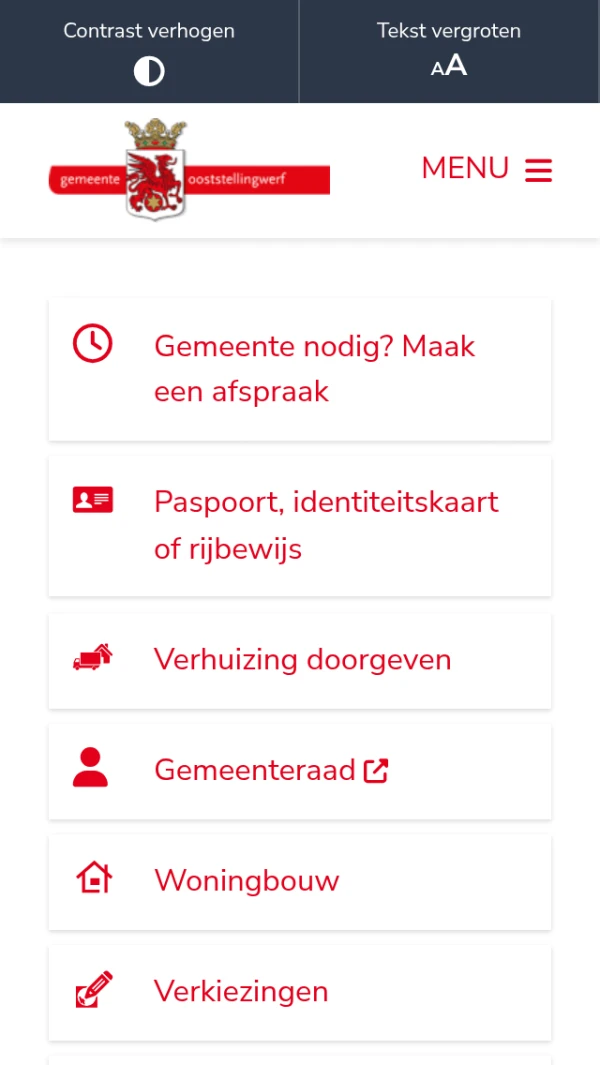The image size is (600, 1065).
Task: Click the house icon beside Woningbouw
Action: click(x=93, y=879)
